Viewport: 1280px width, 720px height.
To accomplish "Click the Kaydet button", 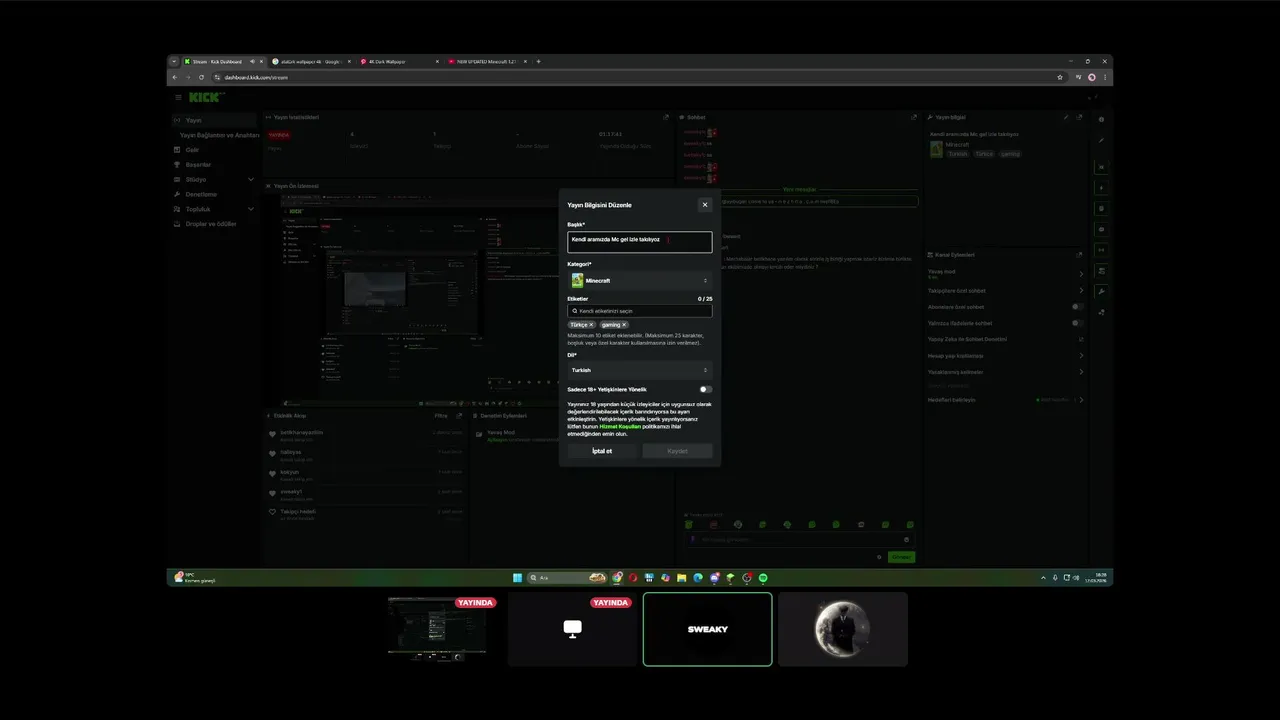I will (x=677, y=451).
